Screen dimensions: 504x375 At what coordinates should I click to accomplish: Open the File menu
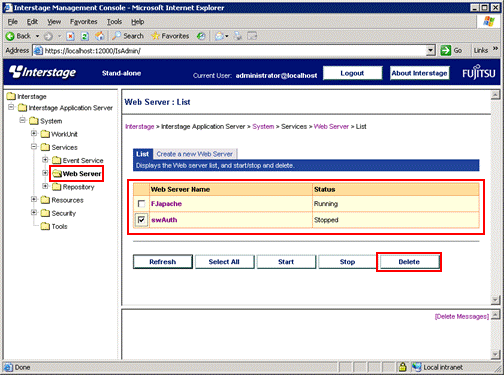(x=13, y=22)
